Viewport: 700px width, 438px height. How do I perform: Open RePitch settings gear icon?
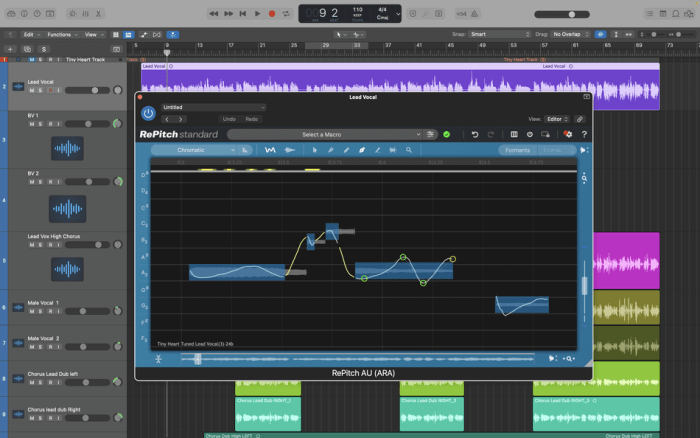[x=568, y=134]
